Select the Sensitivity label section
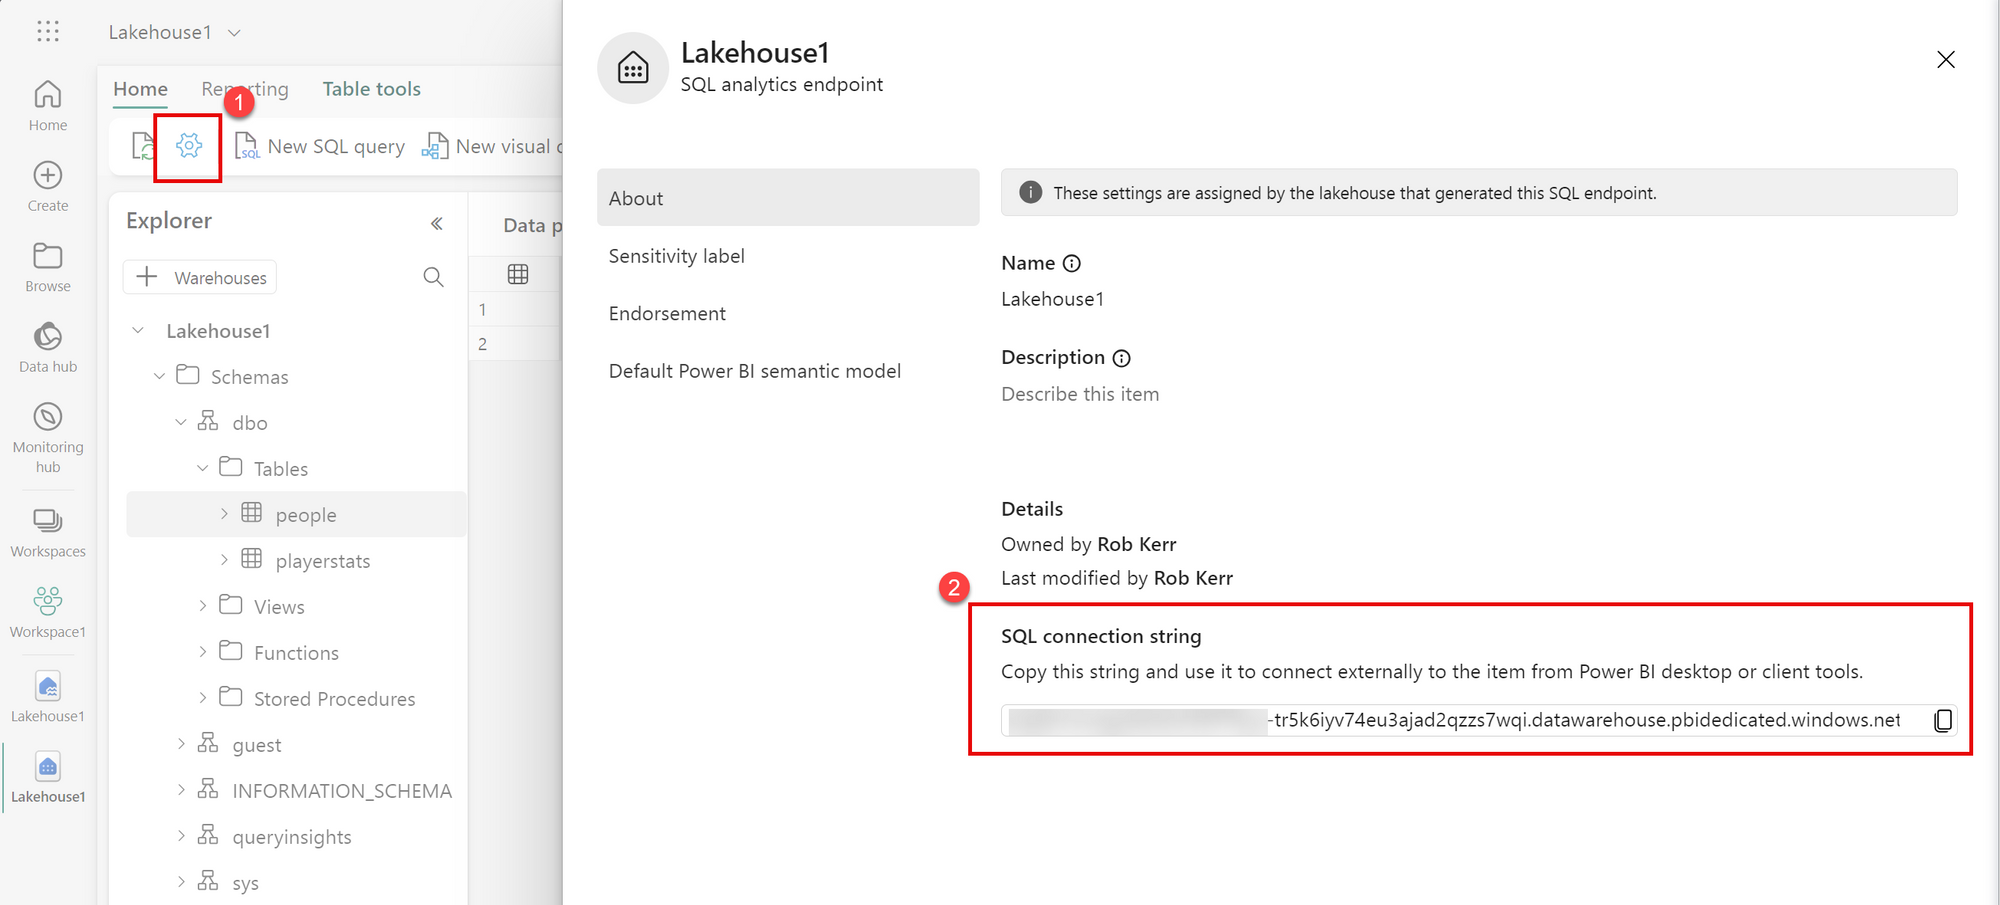Screen dimensions: 2000x905 tap(677, 256)
